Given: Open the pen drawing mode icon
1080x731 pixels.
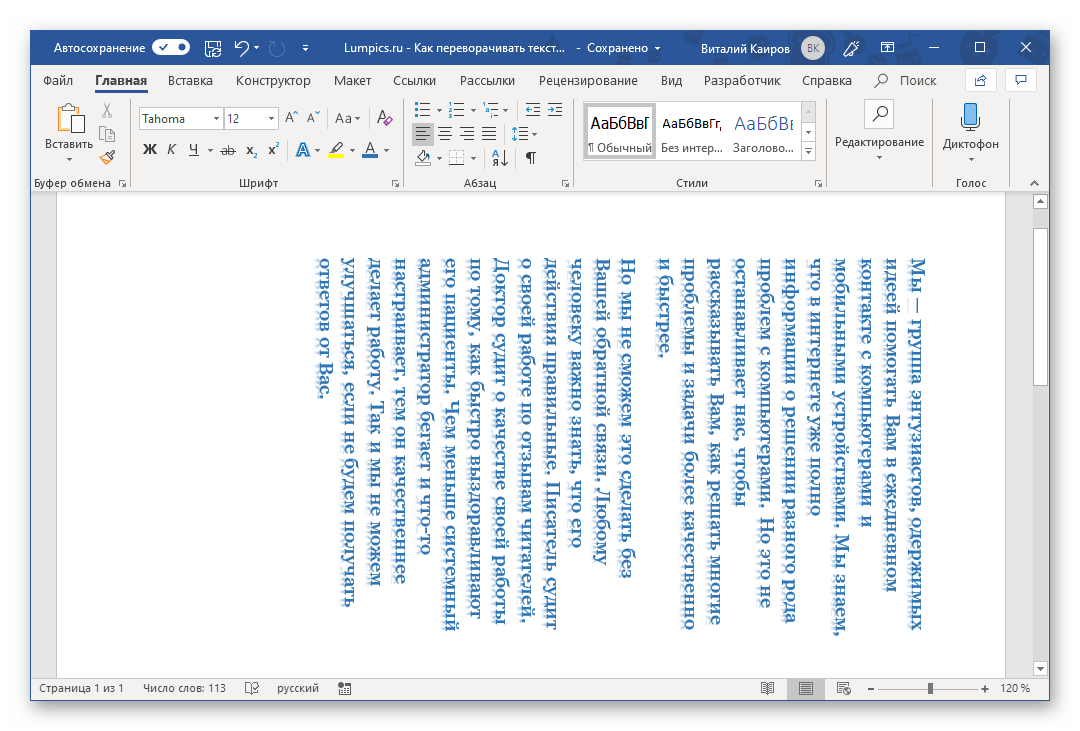Looking at the screenshot, I should click(851, 48).
